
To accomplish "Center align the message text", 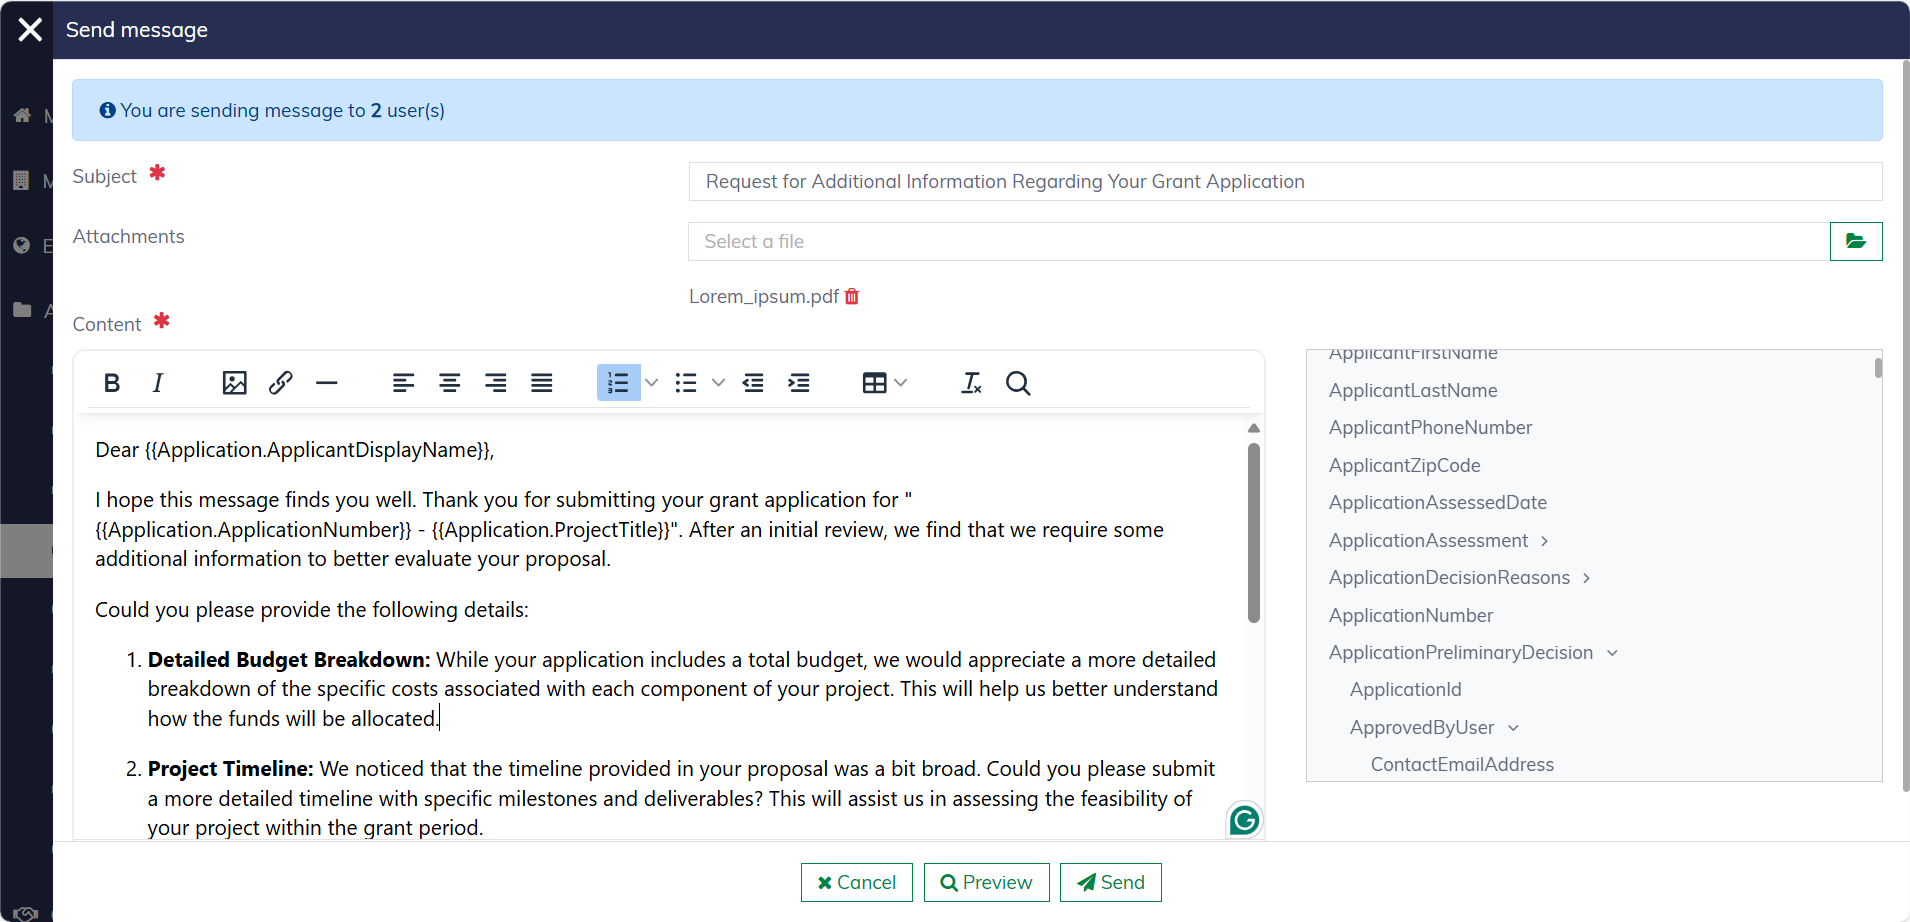I will [450, 383].
